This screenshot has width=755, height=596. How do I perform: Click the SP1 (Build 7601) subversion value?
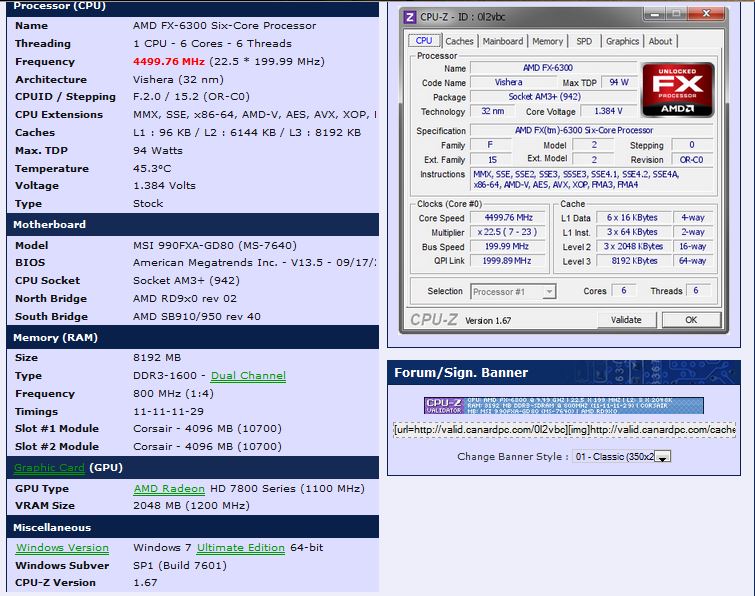180,566
